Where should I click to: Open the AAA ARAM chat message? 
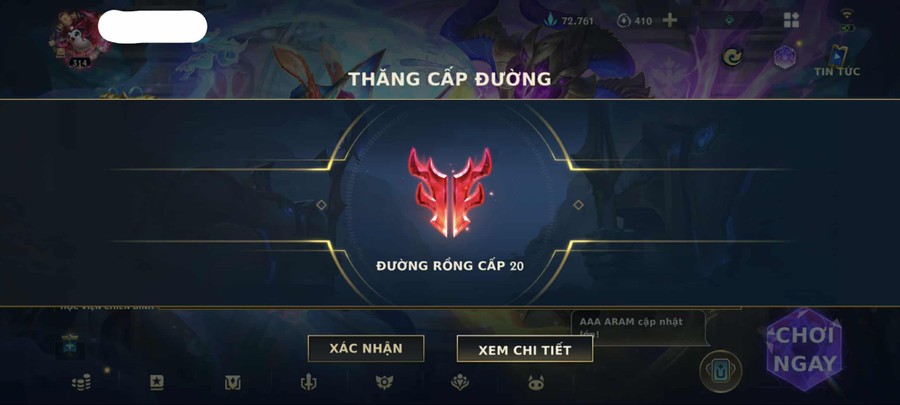point(638,328)
